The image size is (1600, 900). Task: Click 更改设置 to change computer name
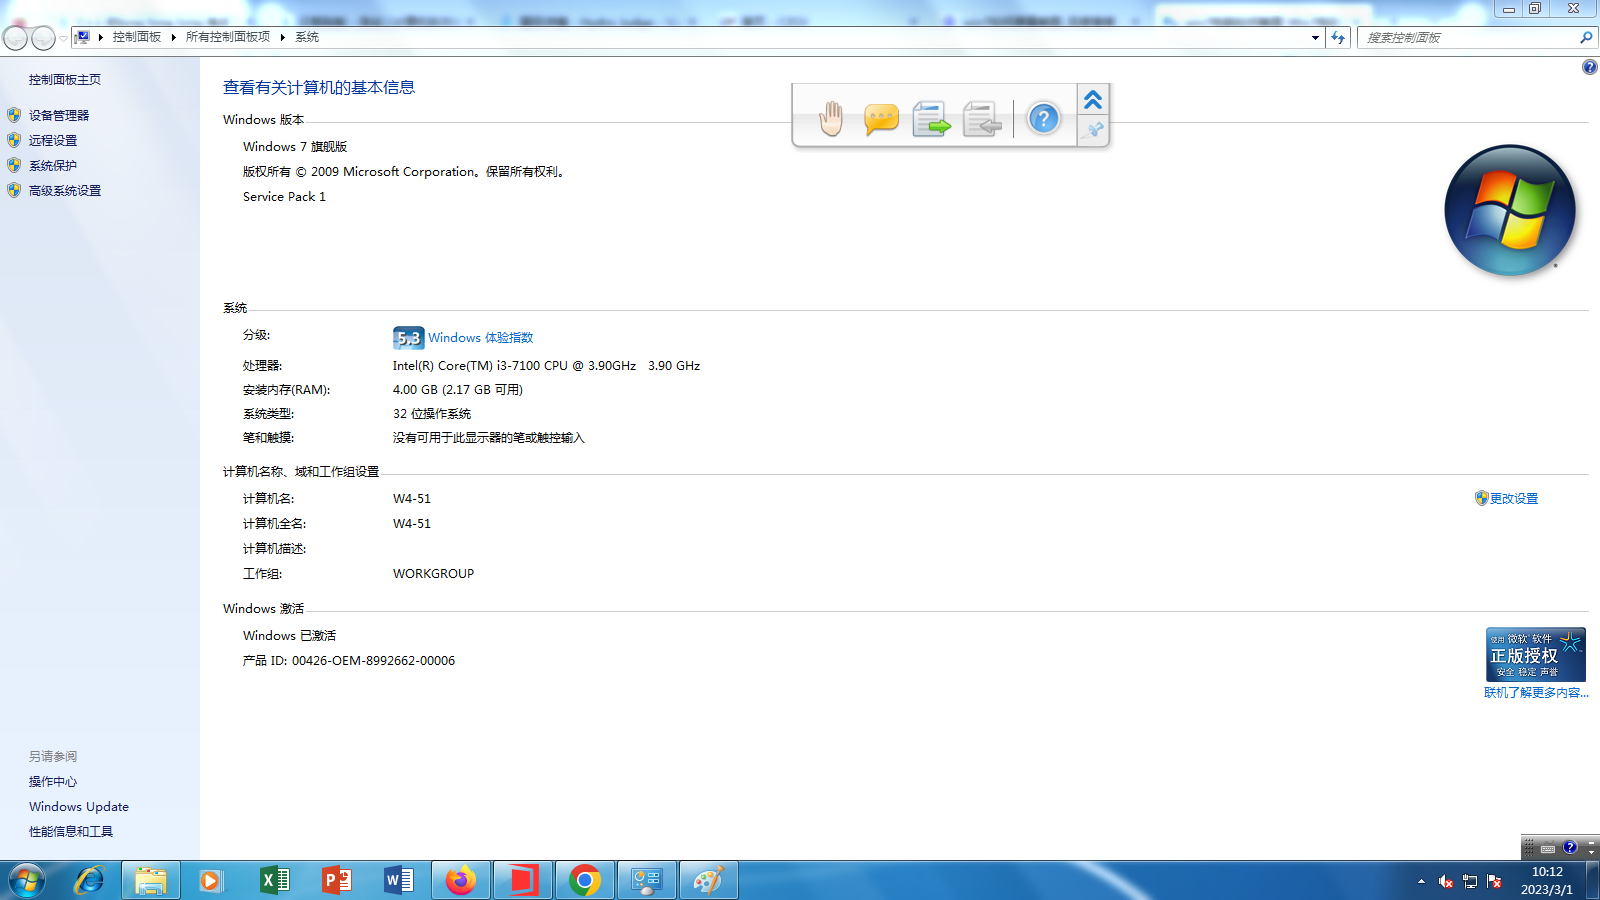tap(1514, 498)
